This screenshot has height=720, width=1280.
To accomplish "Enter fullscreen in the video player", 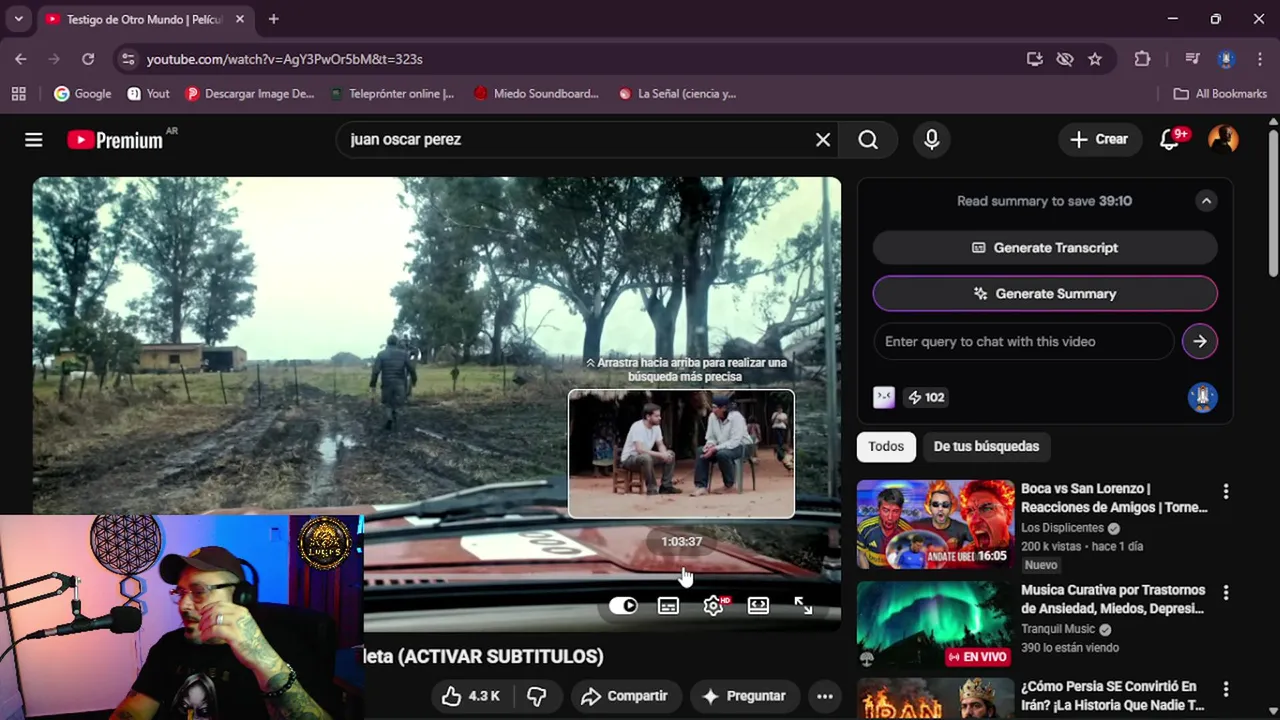I will pyautogui.click(x=803, y=605).
